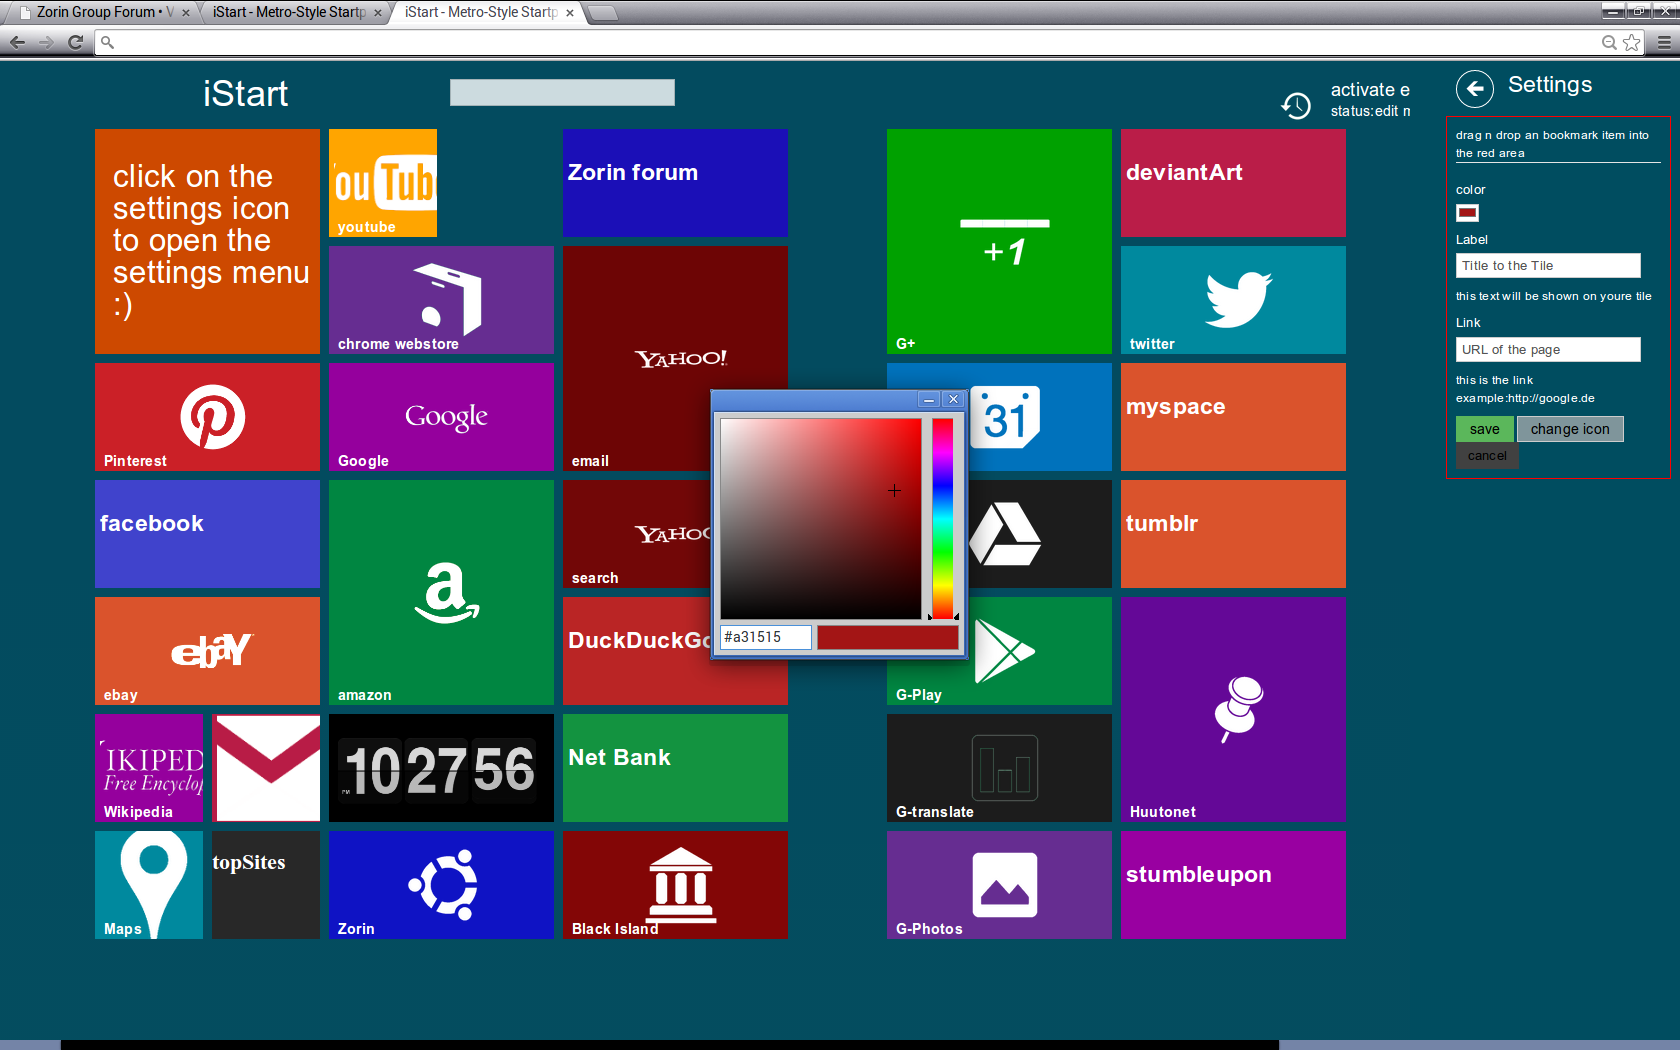
Task: Click the Black Island bank icon
Action: pyautogui.click(x=680, y=884)
